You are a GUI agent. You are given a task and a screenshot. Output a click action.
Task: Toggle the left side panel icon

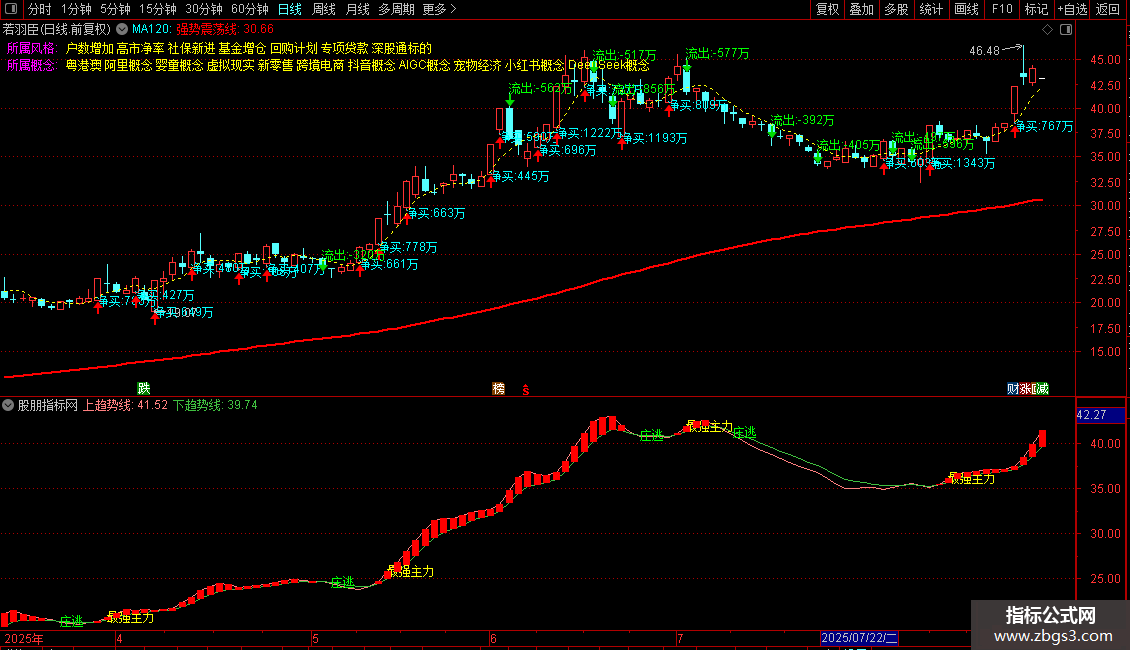(11, 9)
